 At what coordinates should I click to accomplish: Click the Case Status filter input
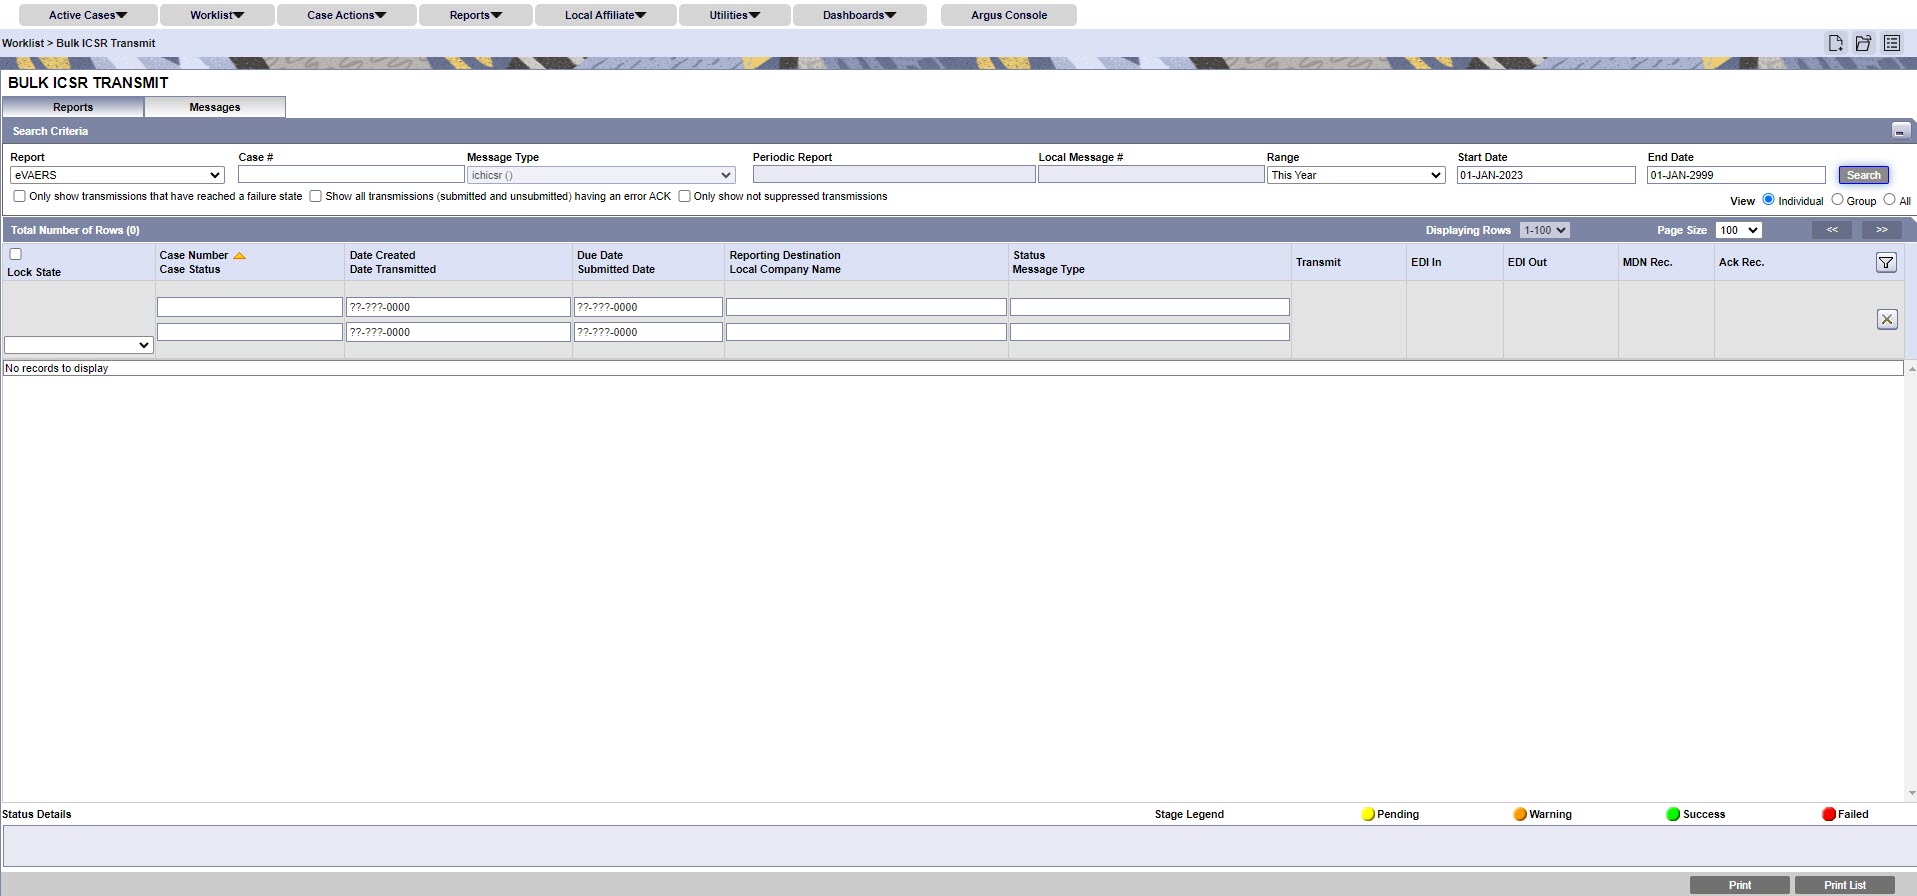[250, 332]
